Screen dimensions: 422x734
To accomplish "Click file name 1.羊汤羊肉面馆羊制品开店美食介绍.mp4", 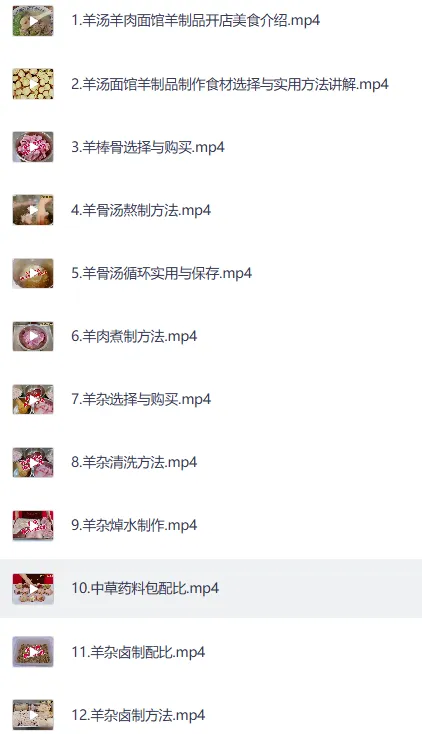I will [196, 21].
